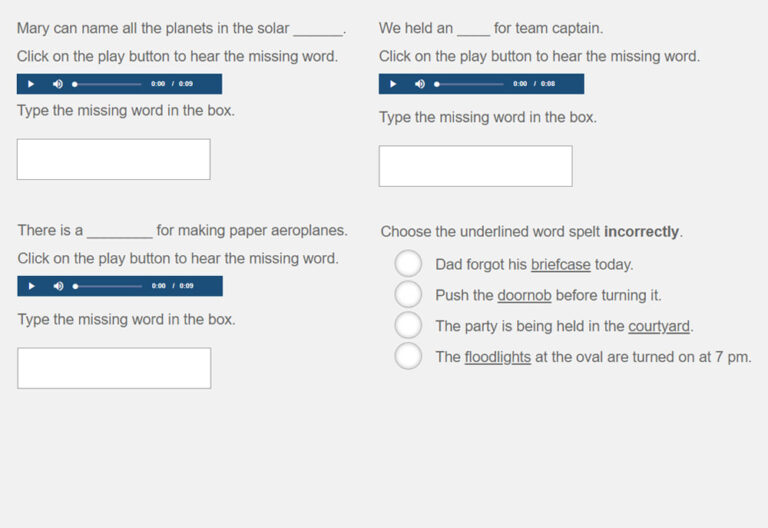Click the underlined word courtyard

click(x=659, y=326)
